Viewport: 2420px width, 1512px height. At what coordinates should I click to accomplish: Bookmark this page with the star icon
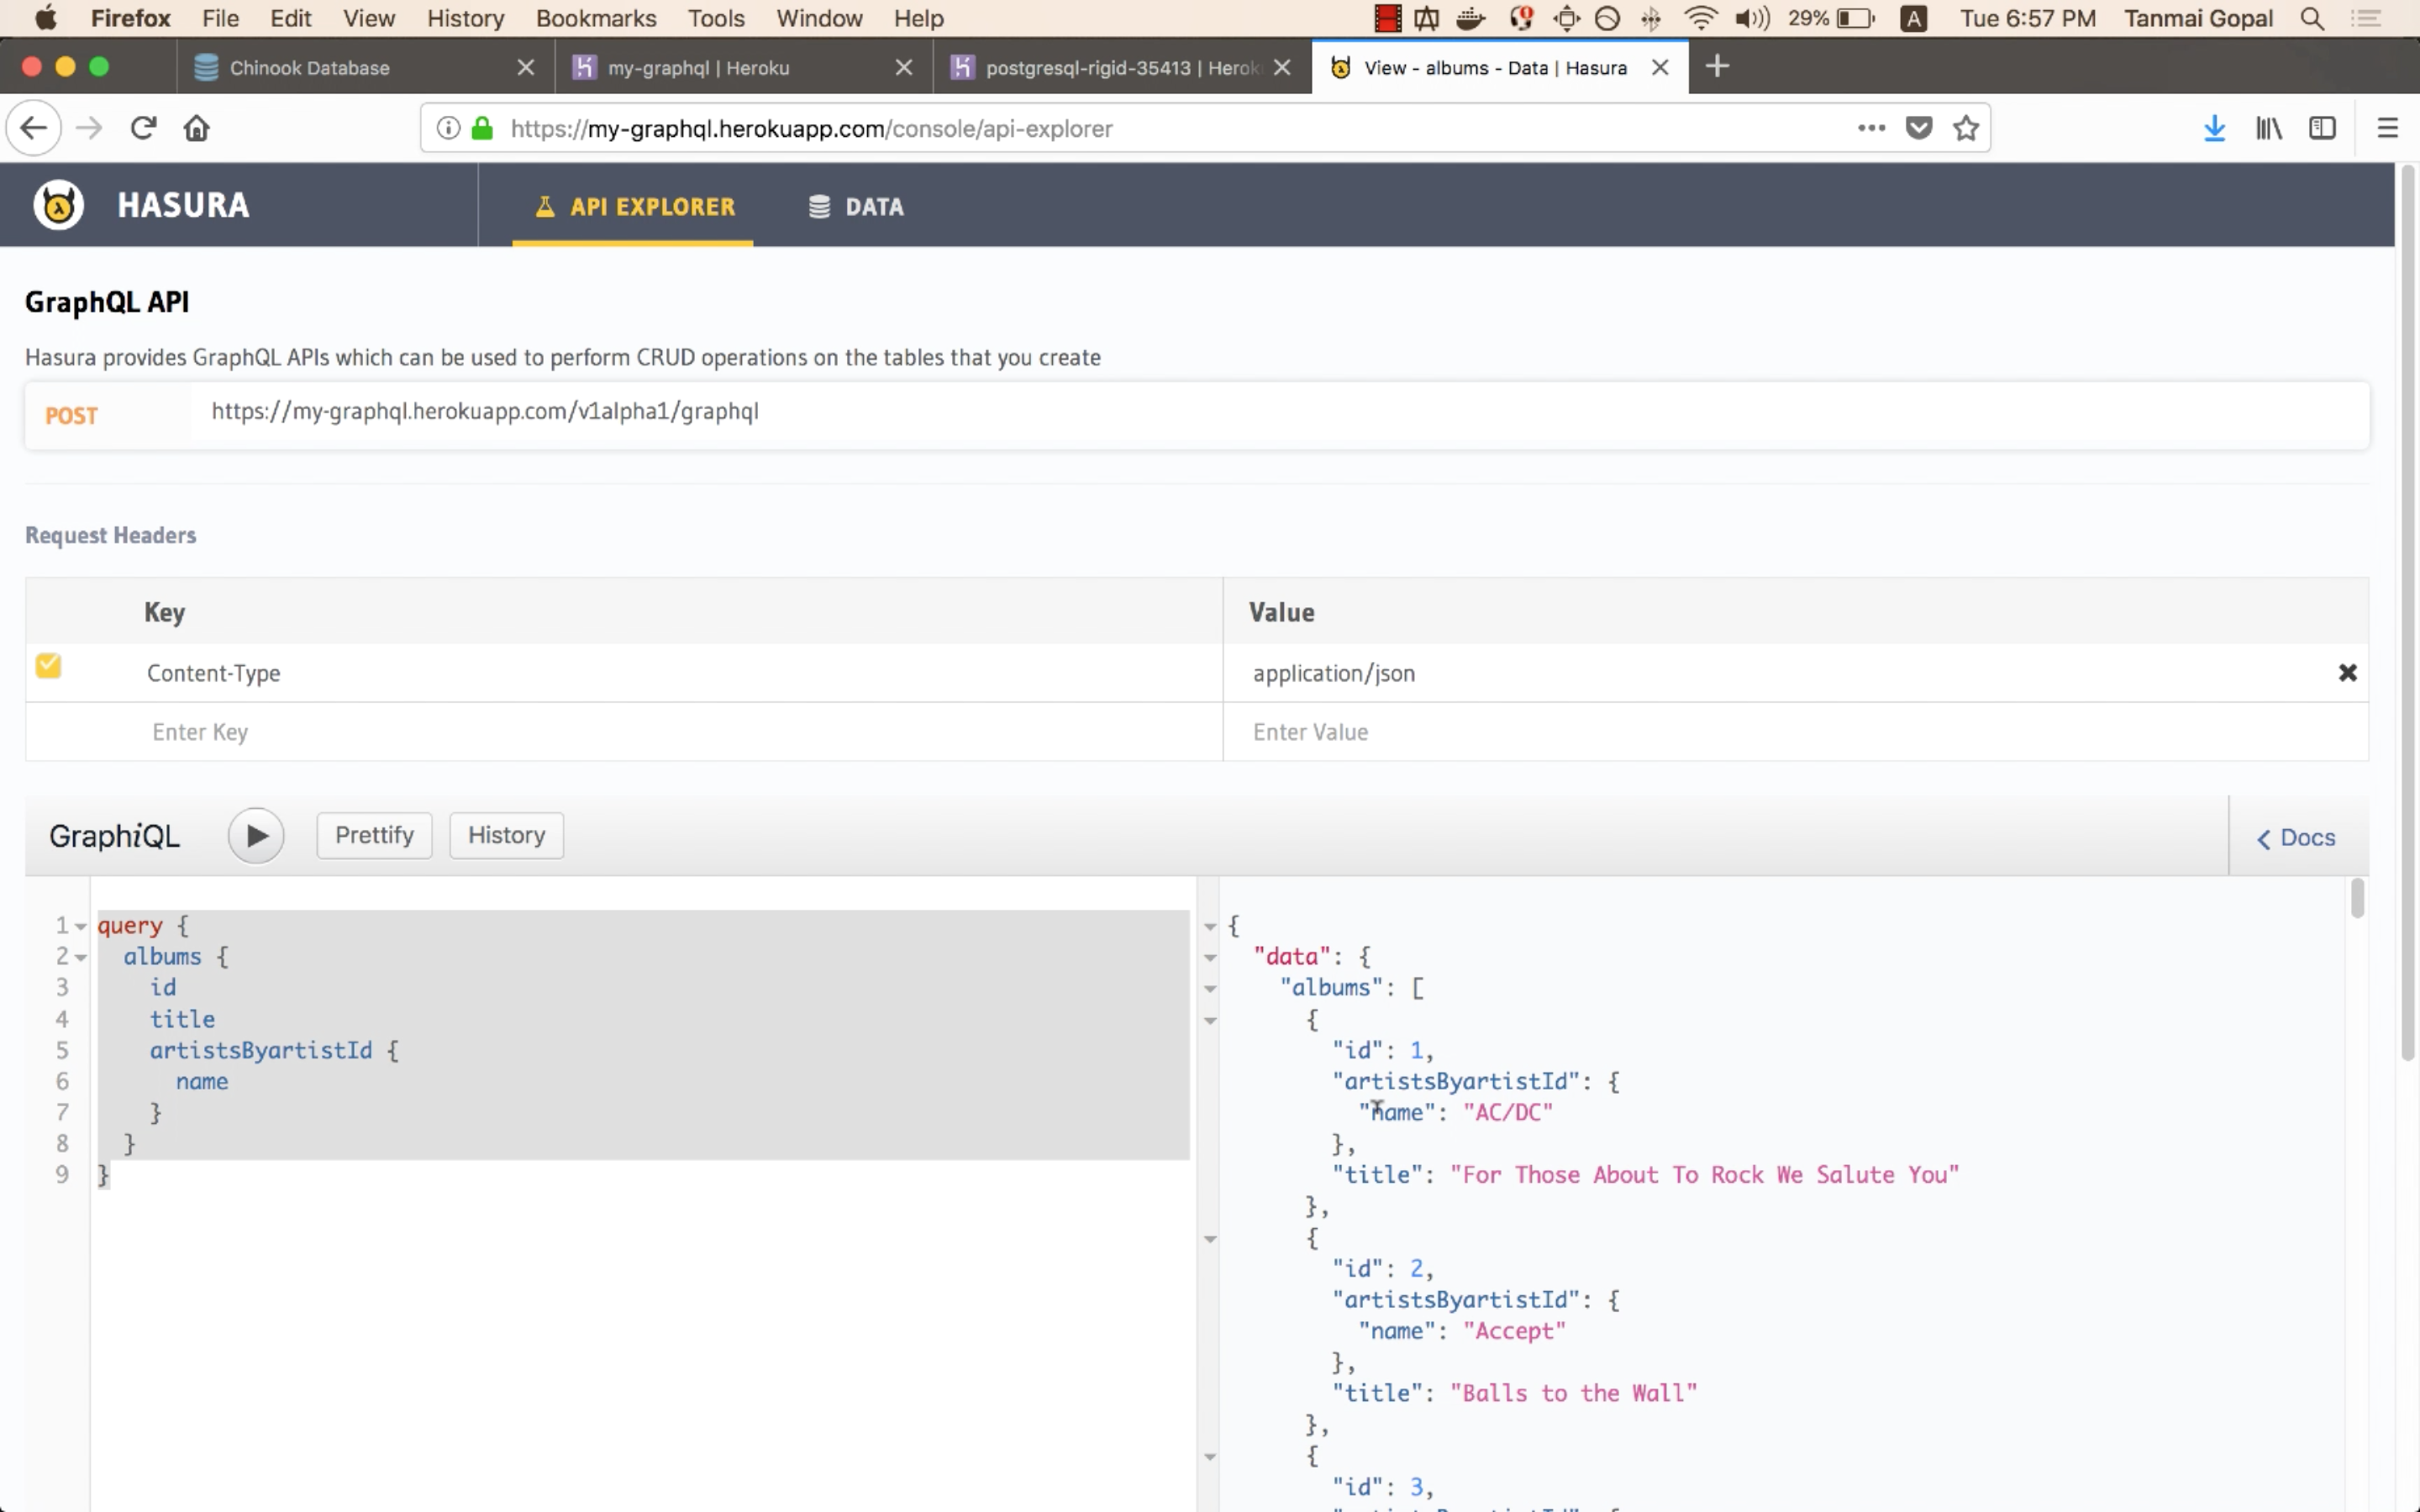1965,128
